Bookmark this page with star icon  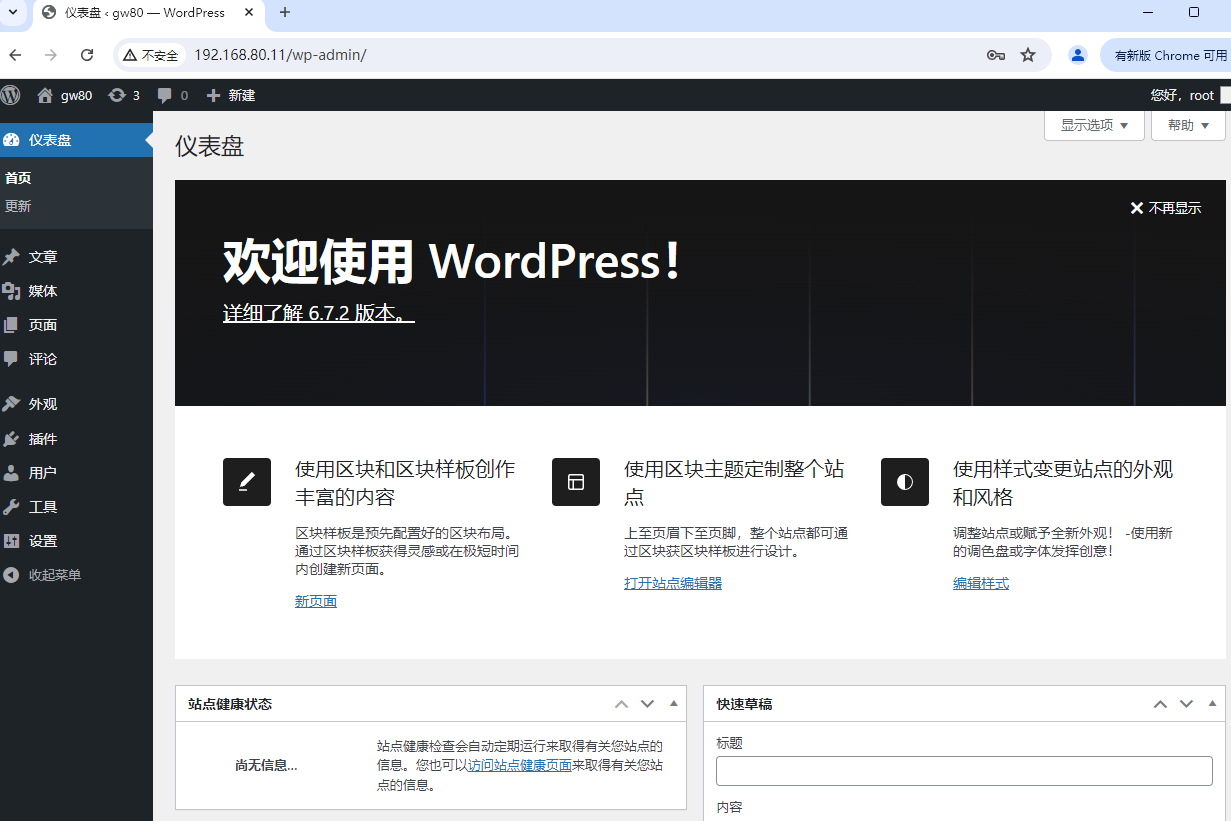[1028, 55]
